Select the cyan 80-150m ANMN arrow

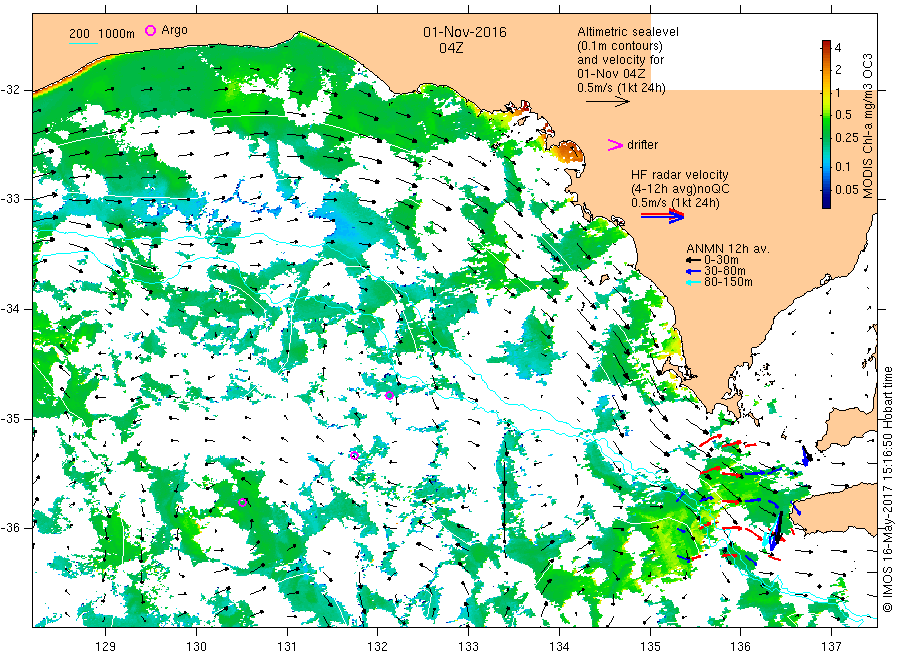pyautogui.click(x=692, y=282)
